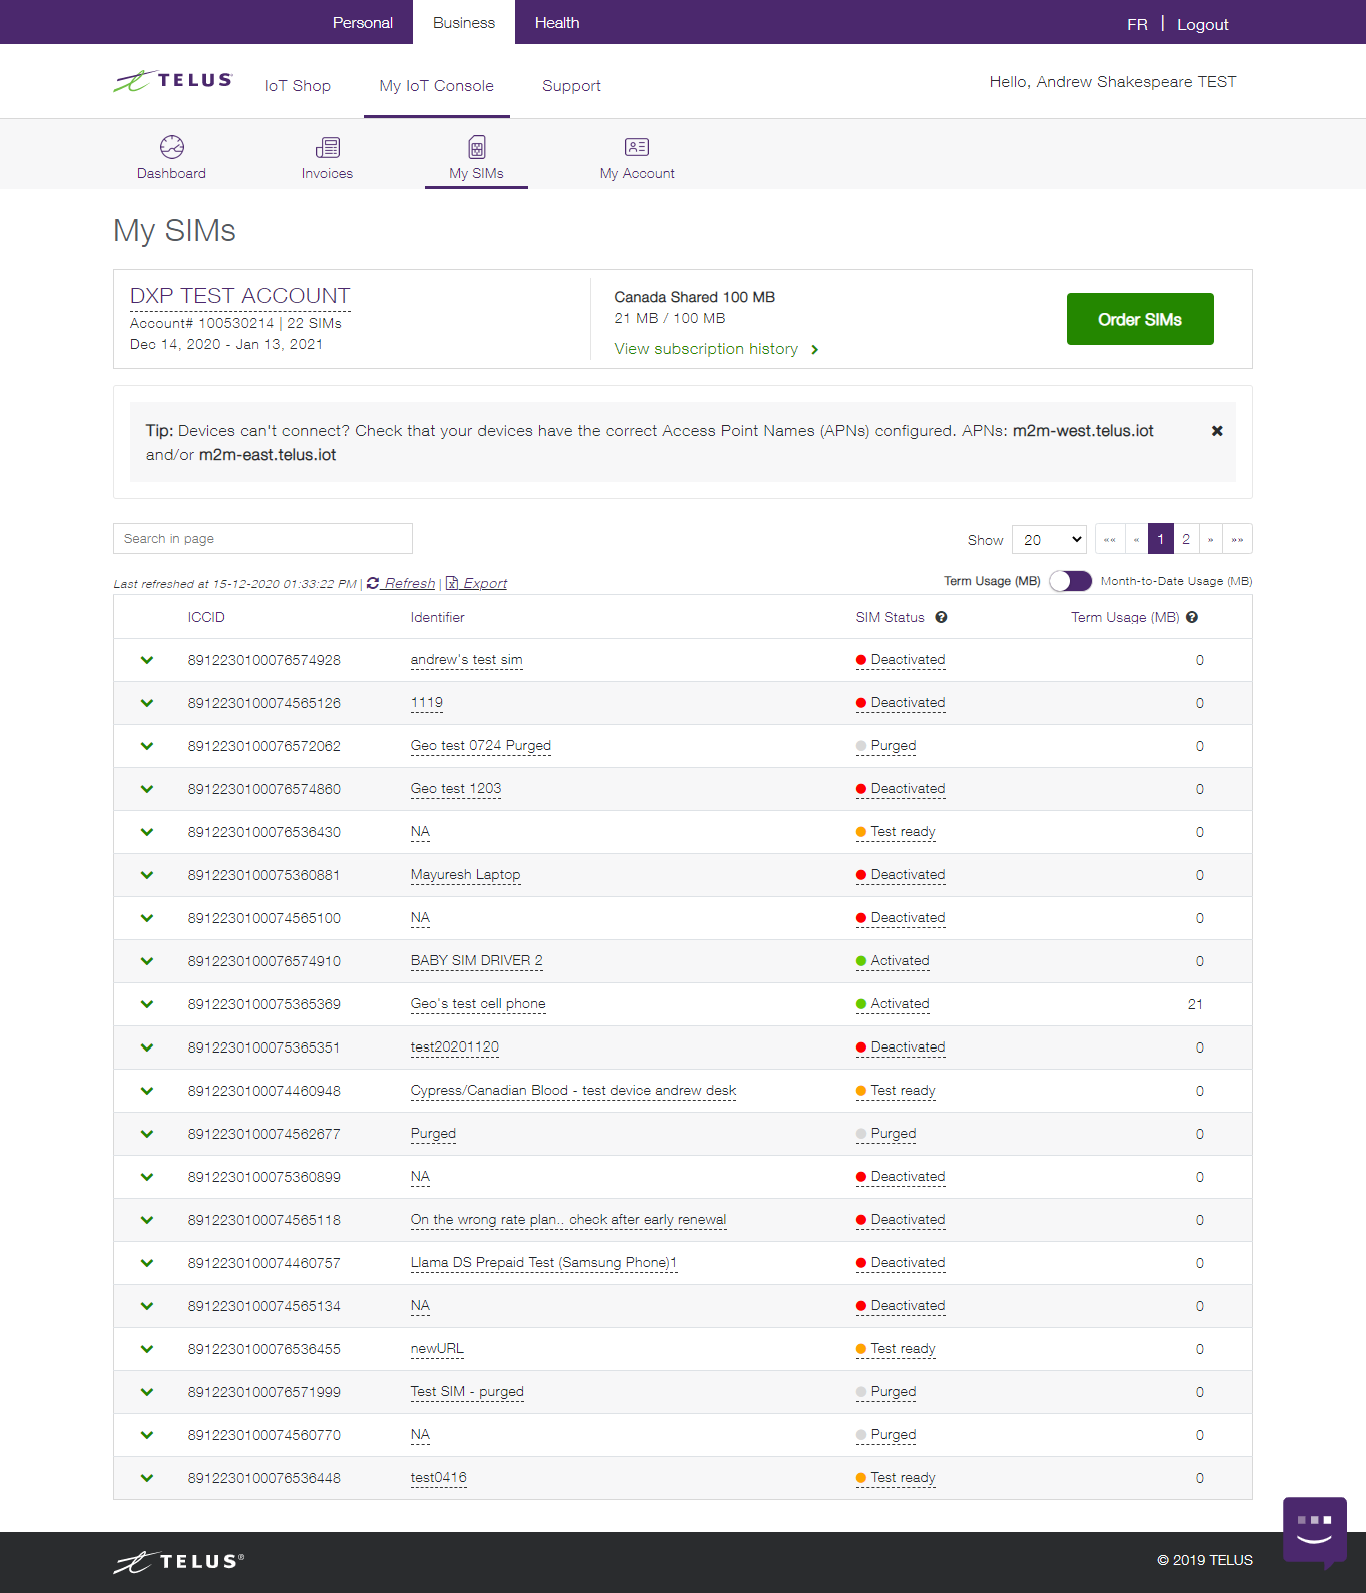
Task: Switch language to FR
Action: coord(1137,24)
